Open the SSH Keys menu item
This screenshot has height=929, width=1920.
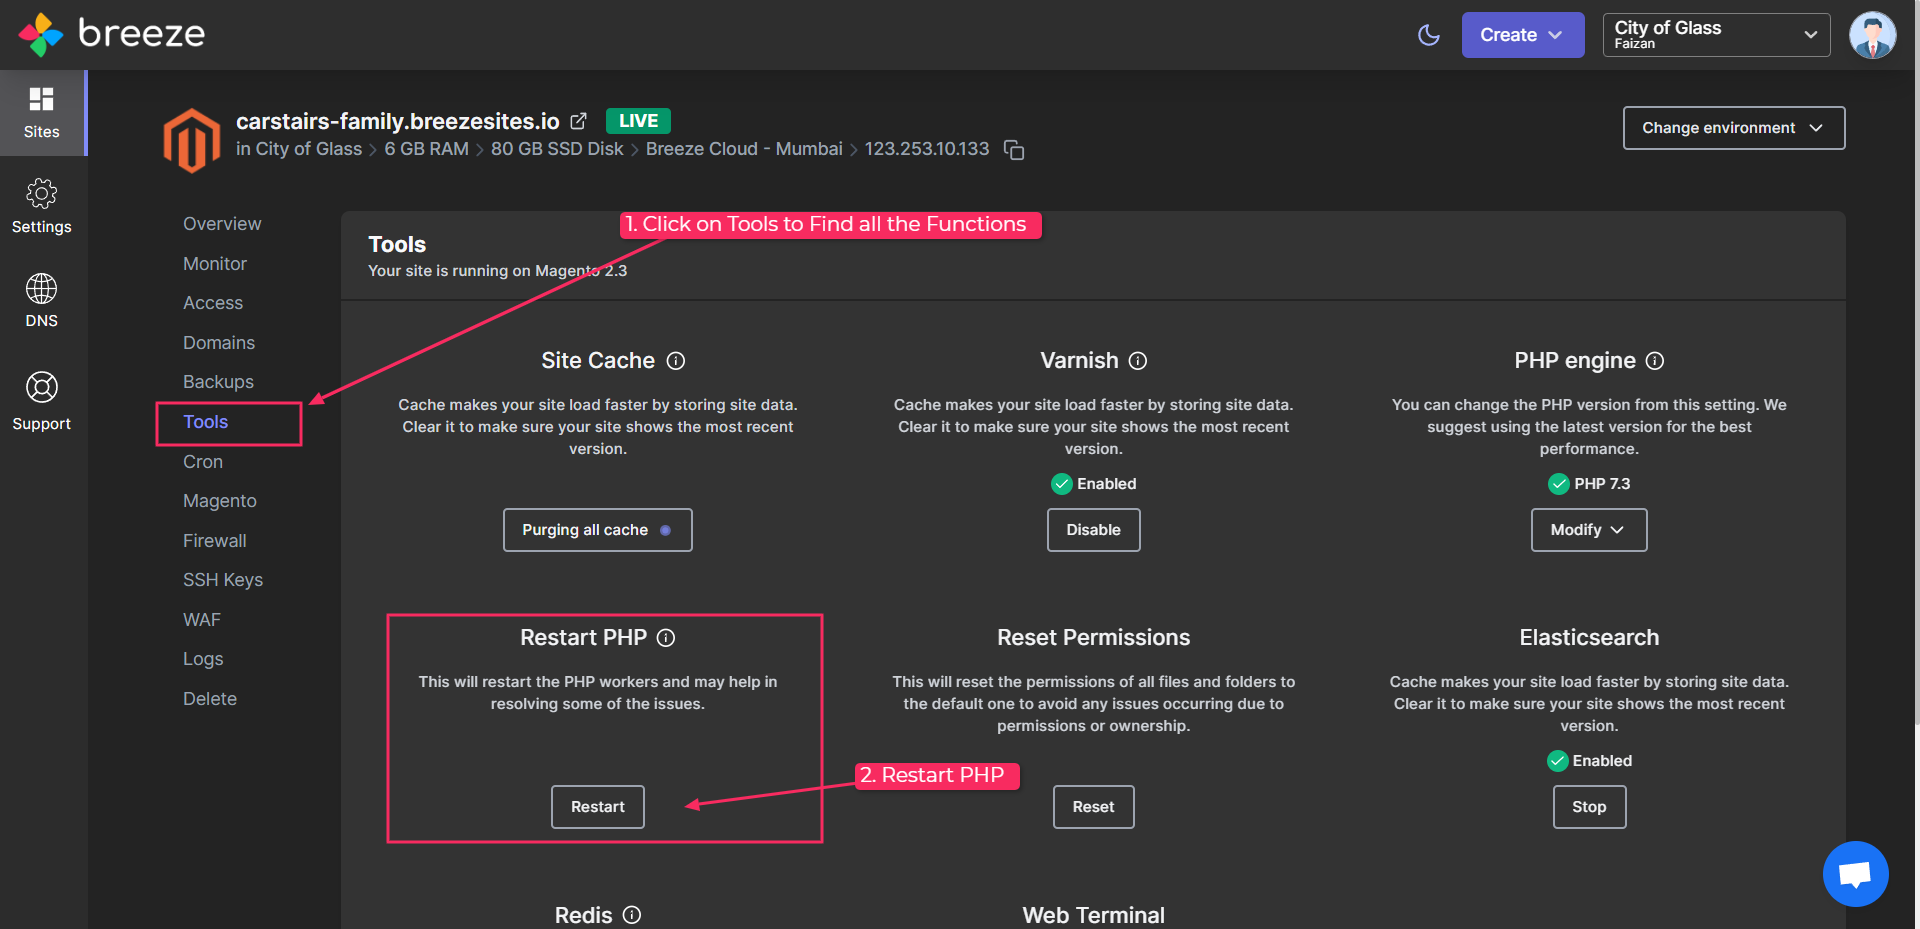click(x=223, y=580)
